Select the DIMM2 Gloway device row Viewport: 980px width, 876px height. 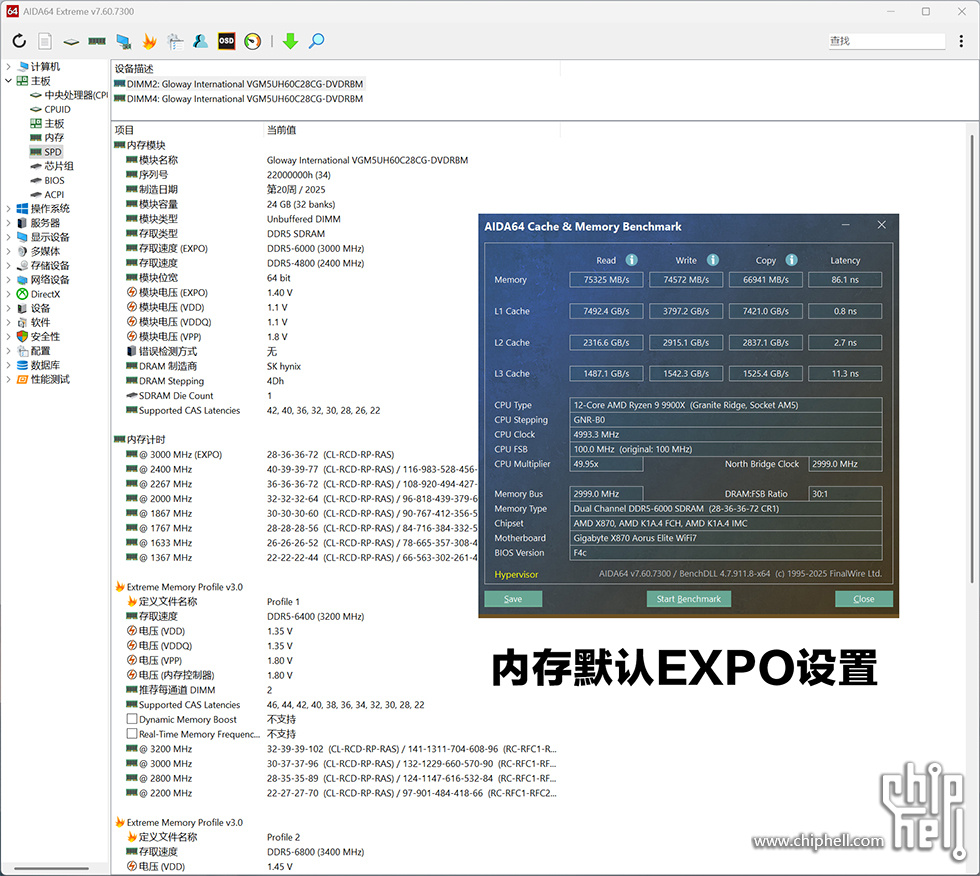coord(239,84)
